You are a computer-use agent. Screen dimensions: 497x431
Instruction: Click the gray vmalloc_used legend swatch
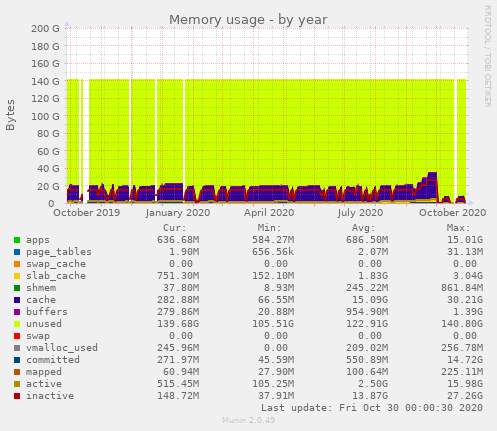[17, 348]
